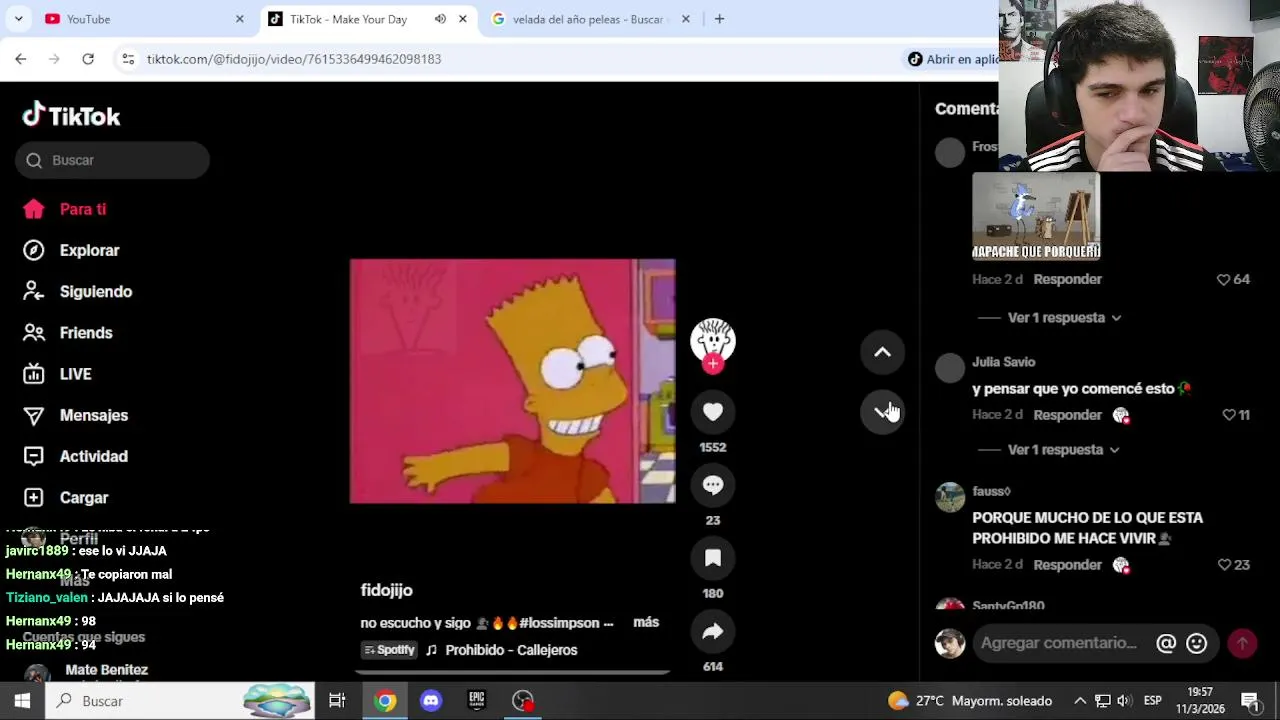1280x720 pixels.
Task: Click the Spotify badge under the caption
Action: click(x=389, y=650)
